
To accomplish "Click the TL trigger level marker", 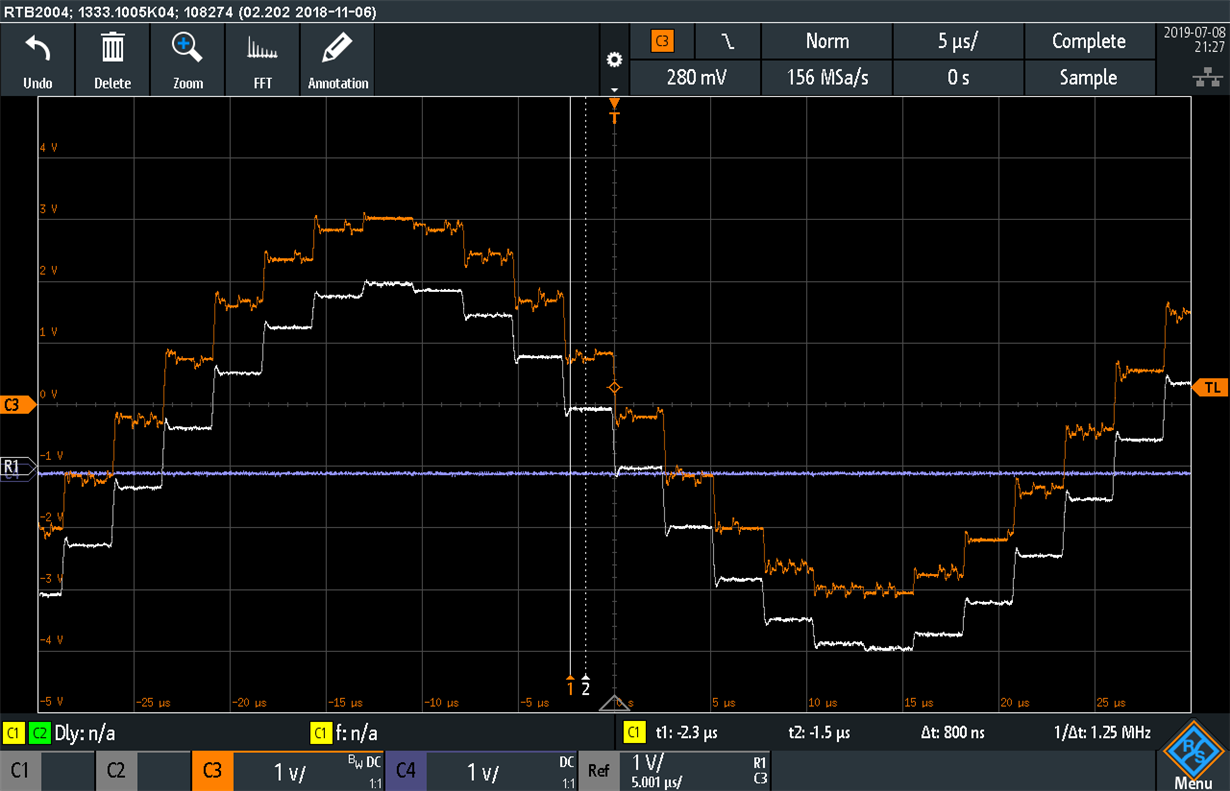I will tap(1210, 387).
